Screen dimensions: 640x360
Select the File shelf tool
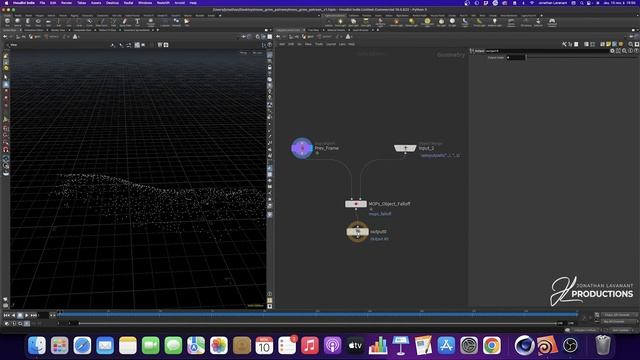tap(187, 22)
